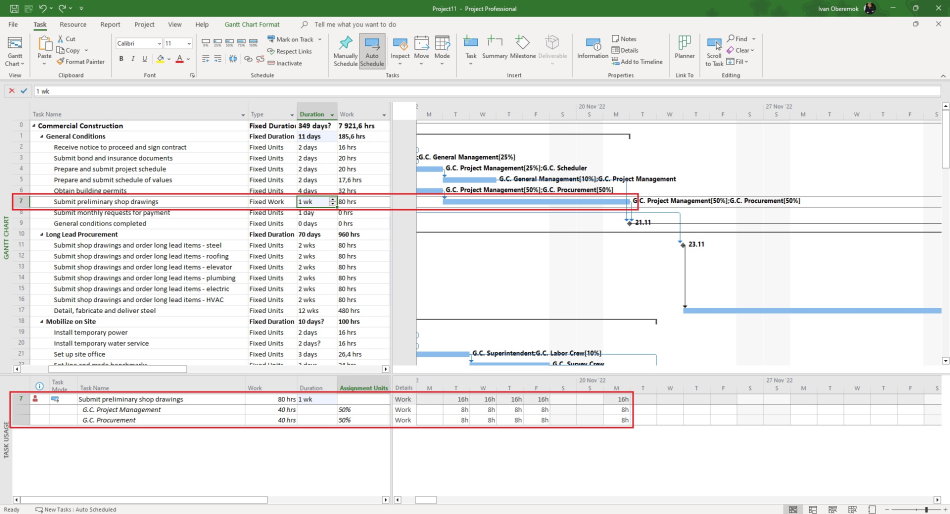Click the Undo icon

(x=43, y=8)
